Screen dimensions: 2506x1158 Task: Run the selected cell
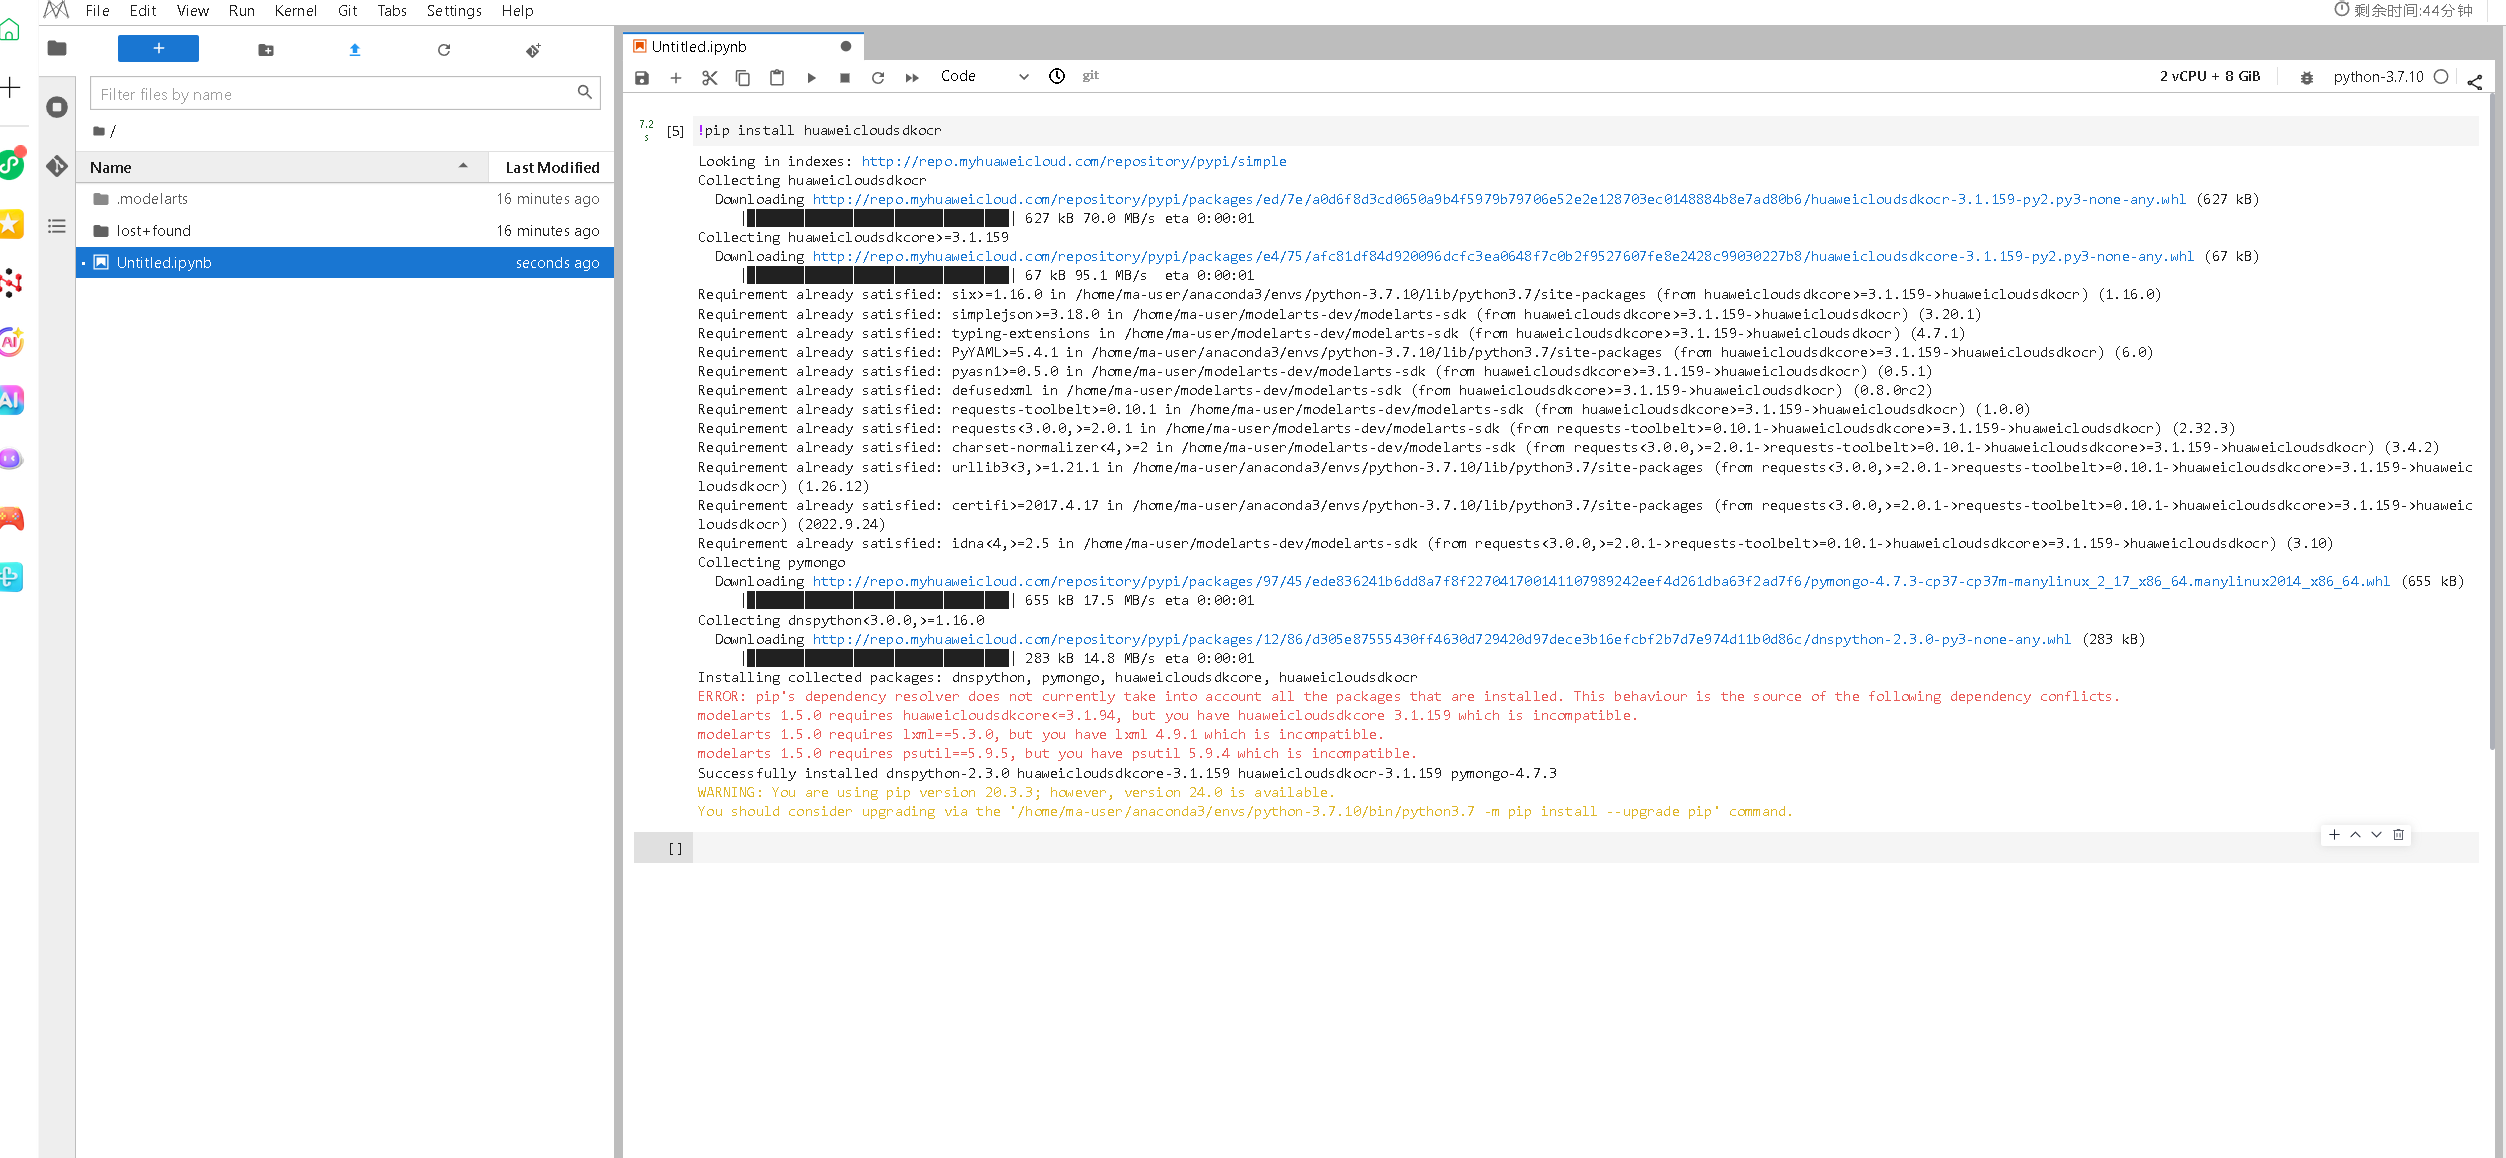(x=811, y=77)
